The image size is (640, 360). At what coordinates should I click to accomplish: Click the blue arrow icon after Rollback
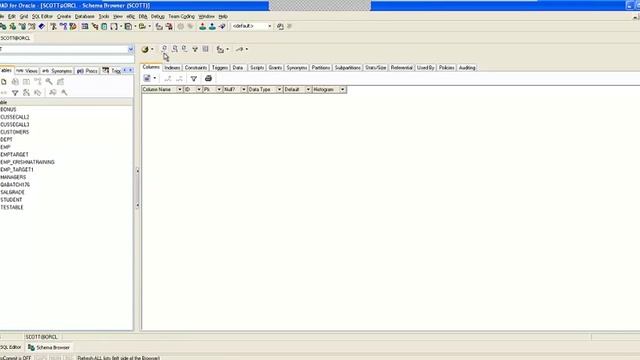222,26
